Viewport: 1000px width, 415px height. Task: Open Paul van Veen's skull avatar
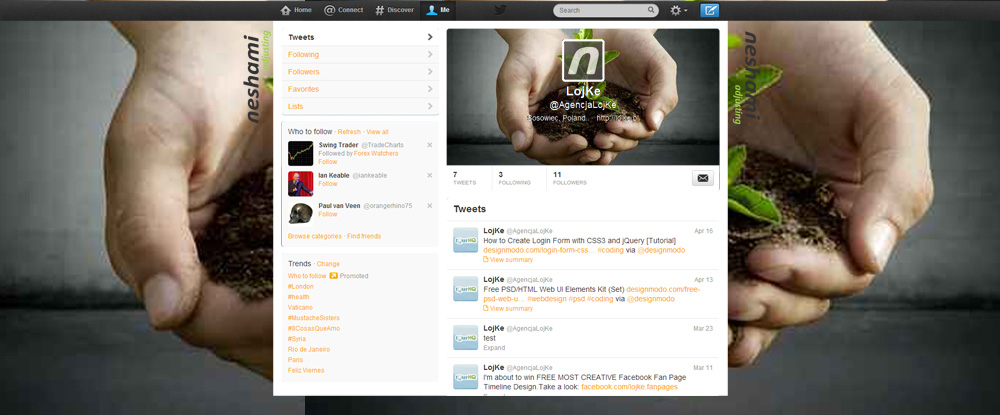tap(300, 214)
